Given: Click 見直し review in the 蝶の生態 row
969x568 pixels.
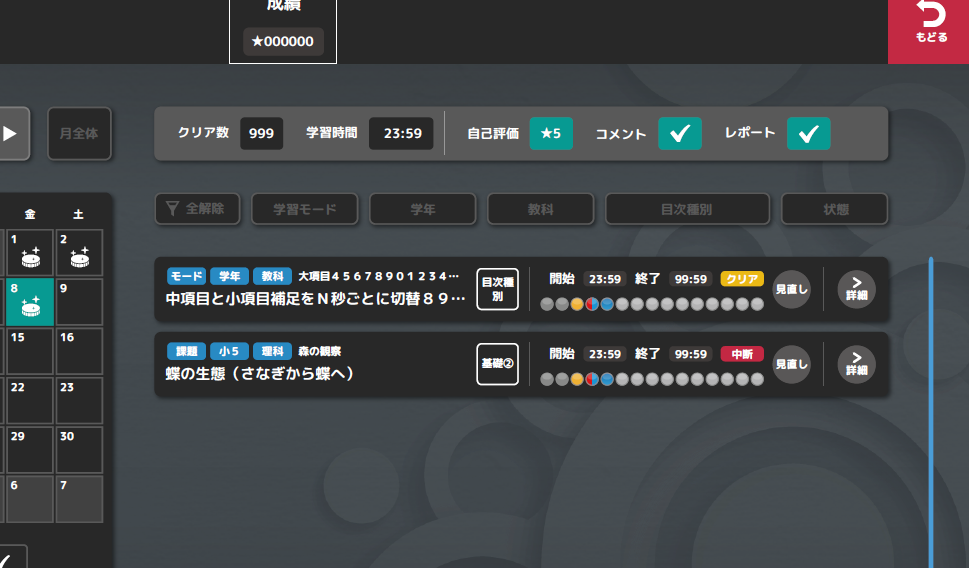Looking at the screenshot, I should [792, 364].
